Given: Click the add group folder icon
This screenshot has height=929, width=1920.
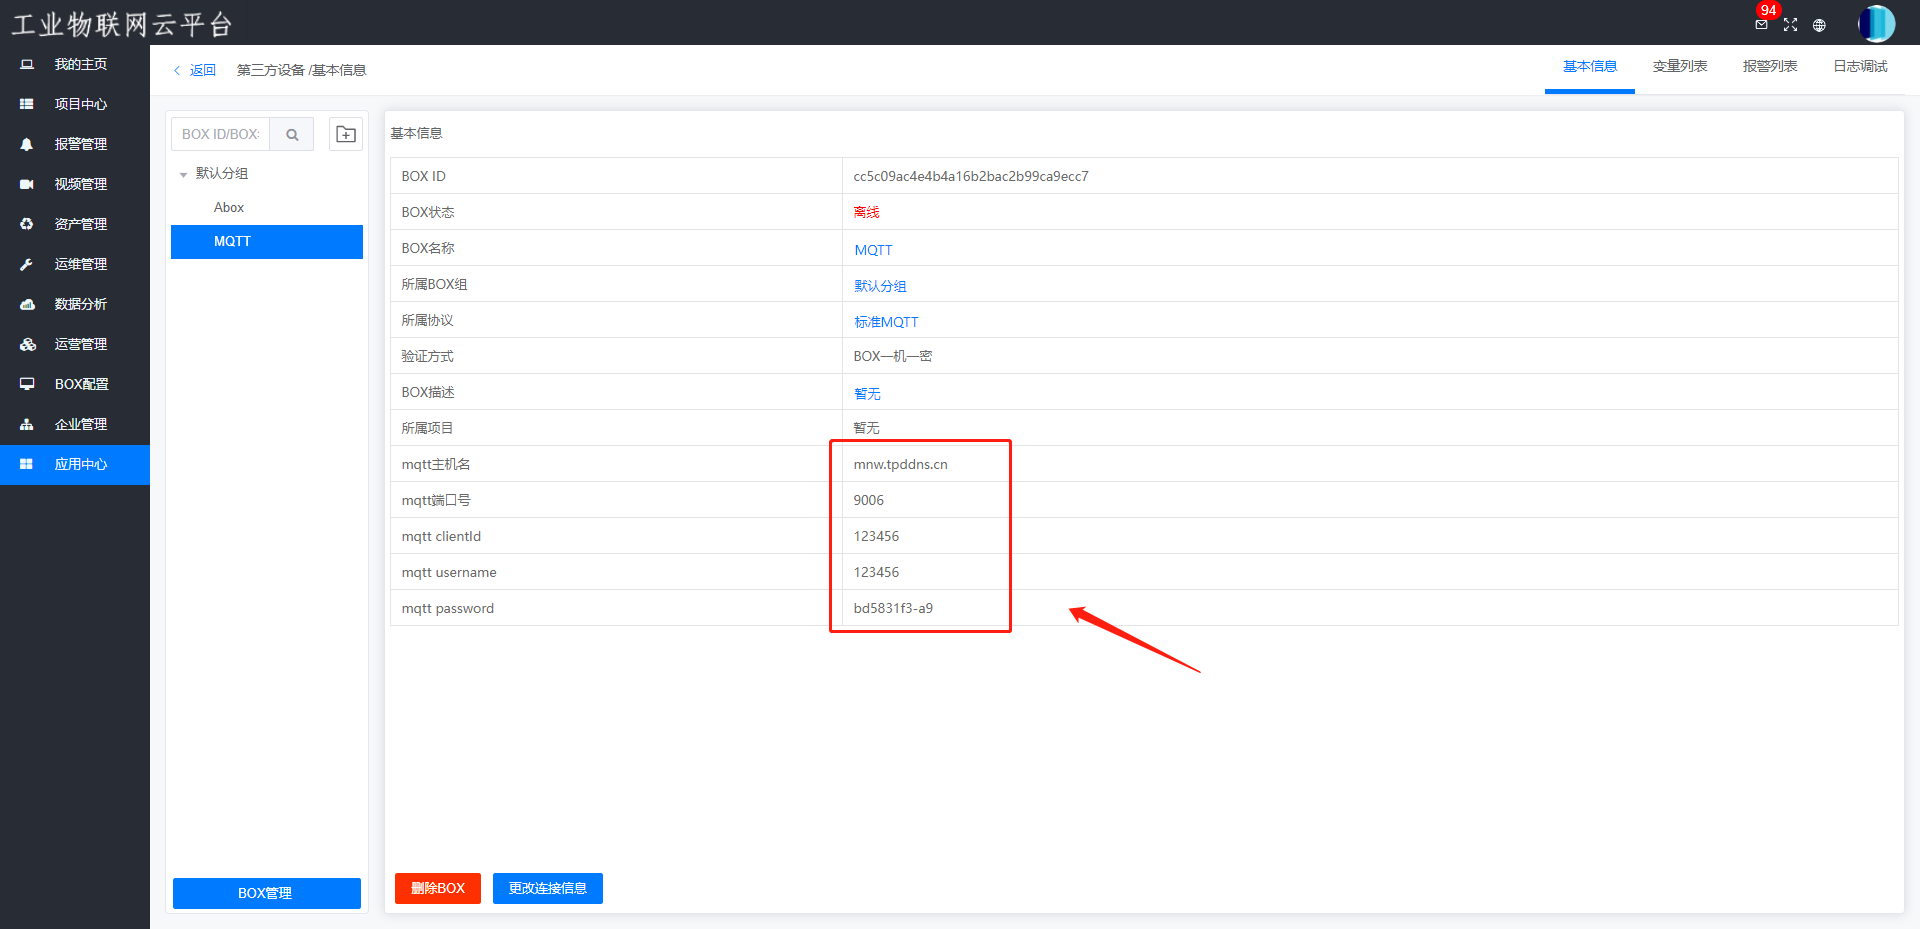Looking at the screenshot, I should point(346,134).
